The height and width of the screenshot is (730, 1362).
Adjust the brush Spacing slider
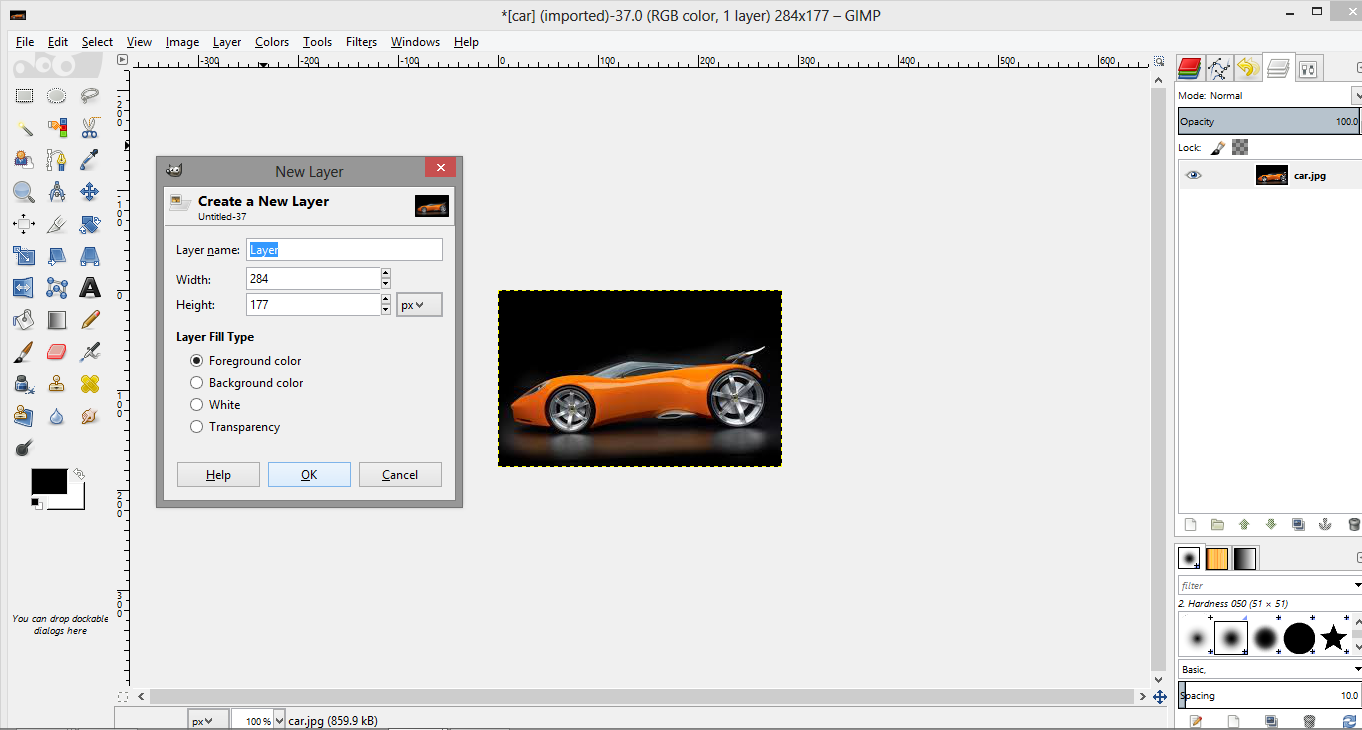point(1269,695)
